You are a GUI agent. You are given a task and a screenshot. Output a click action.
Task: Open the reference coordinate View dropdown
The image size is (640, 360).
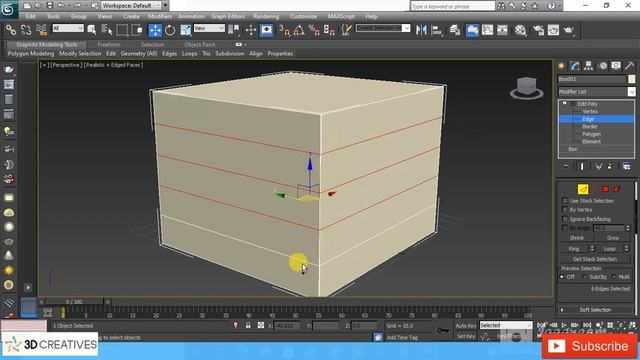pos(209,28)
